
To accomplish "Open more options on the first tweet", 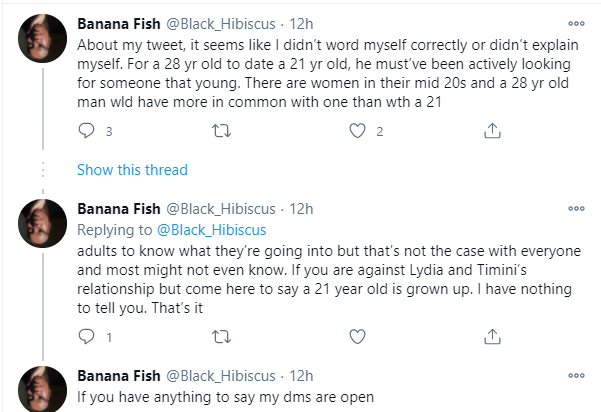I will [576, 22].
